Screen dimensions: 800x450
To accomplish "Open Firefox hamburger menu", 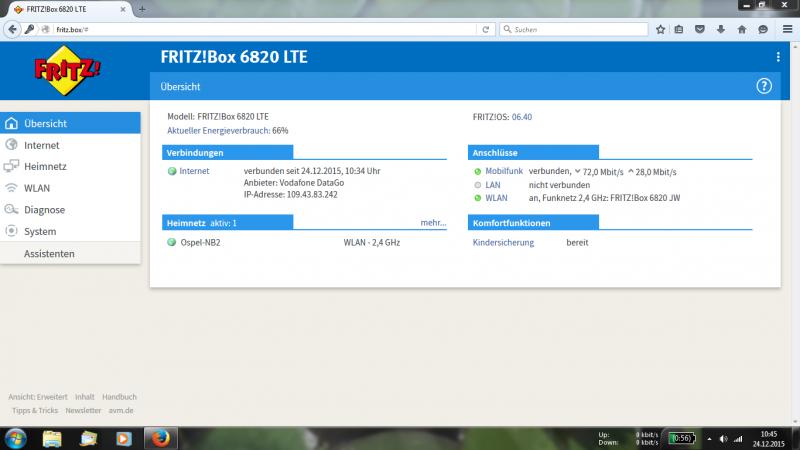I will point(787,30).
